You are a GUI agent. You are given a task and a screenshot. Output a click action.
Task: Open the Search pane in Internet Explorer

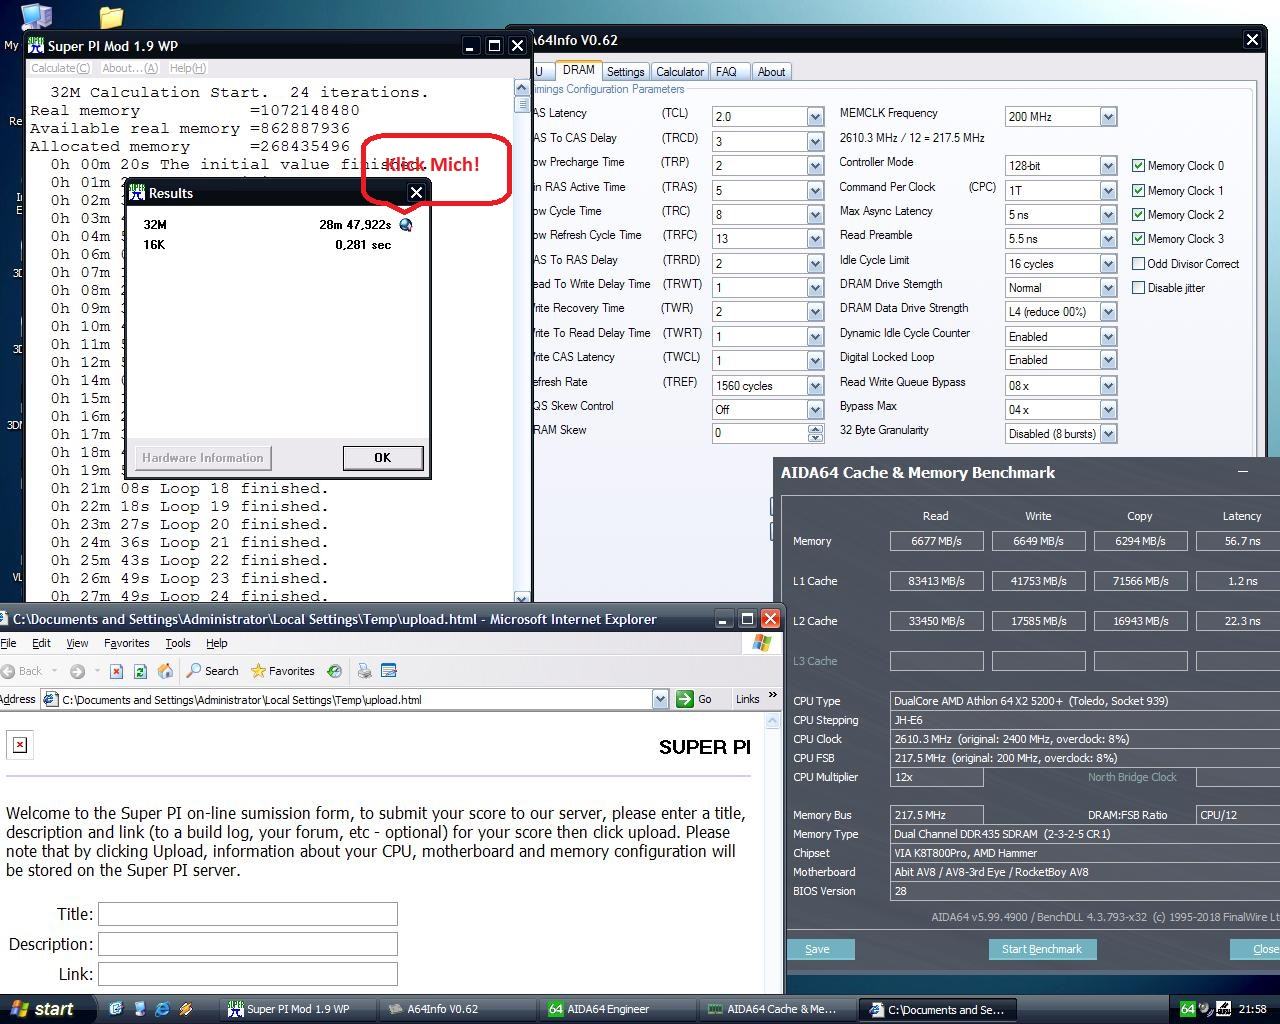(212, 671)
